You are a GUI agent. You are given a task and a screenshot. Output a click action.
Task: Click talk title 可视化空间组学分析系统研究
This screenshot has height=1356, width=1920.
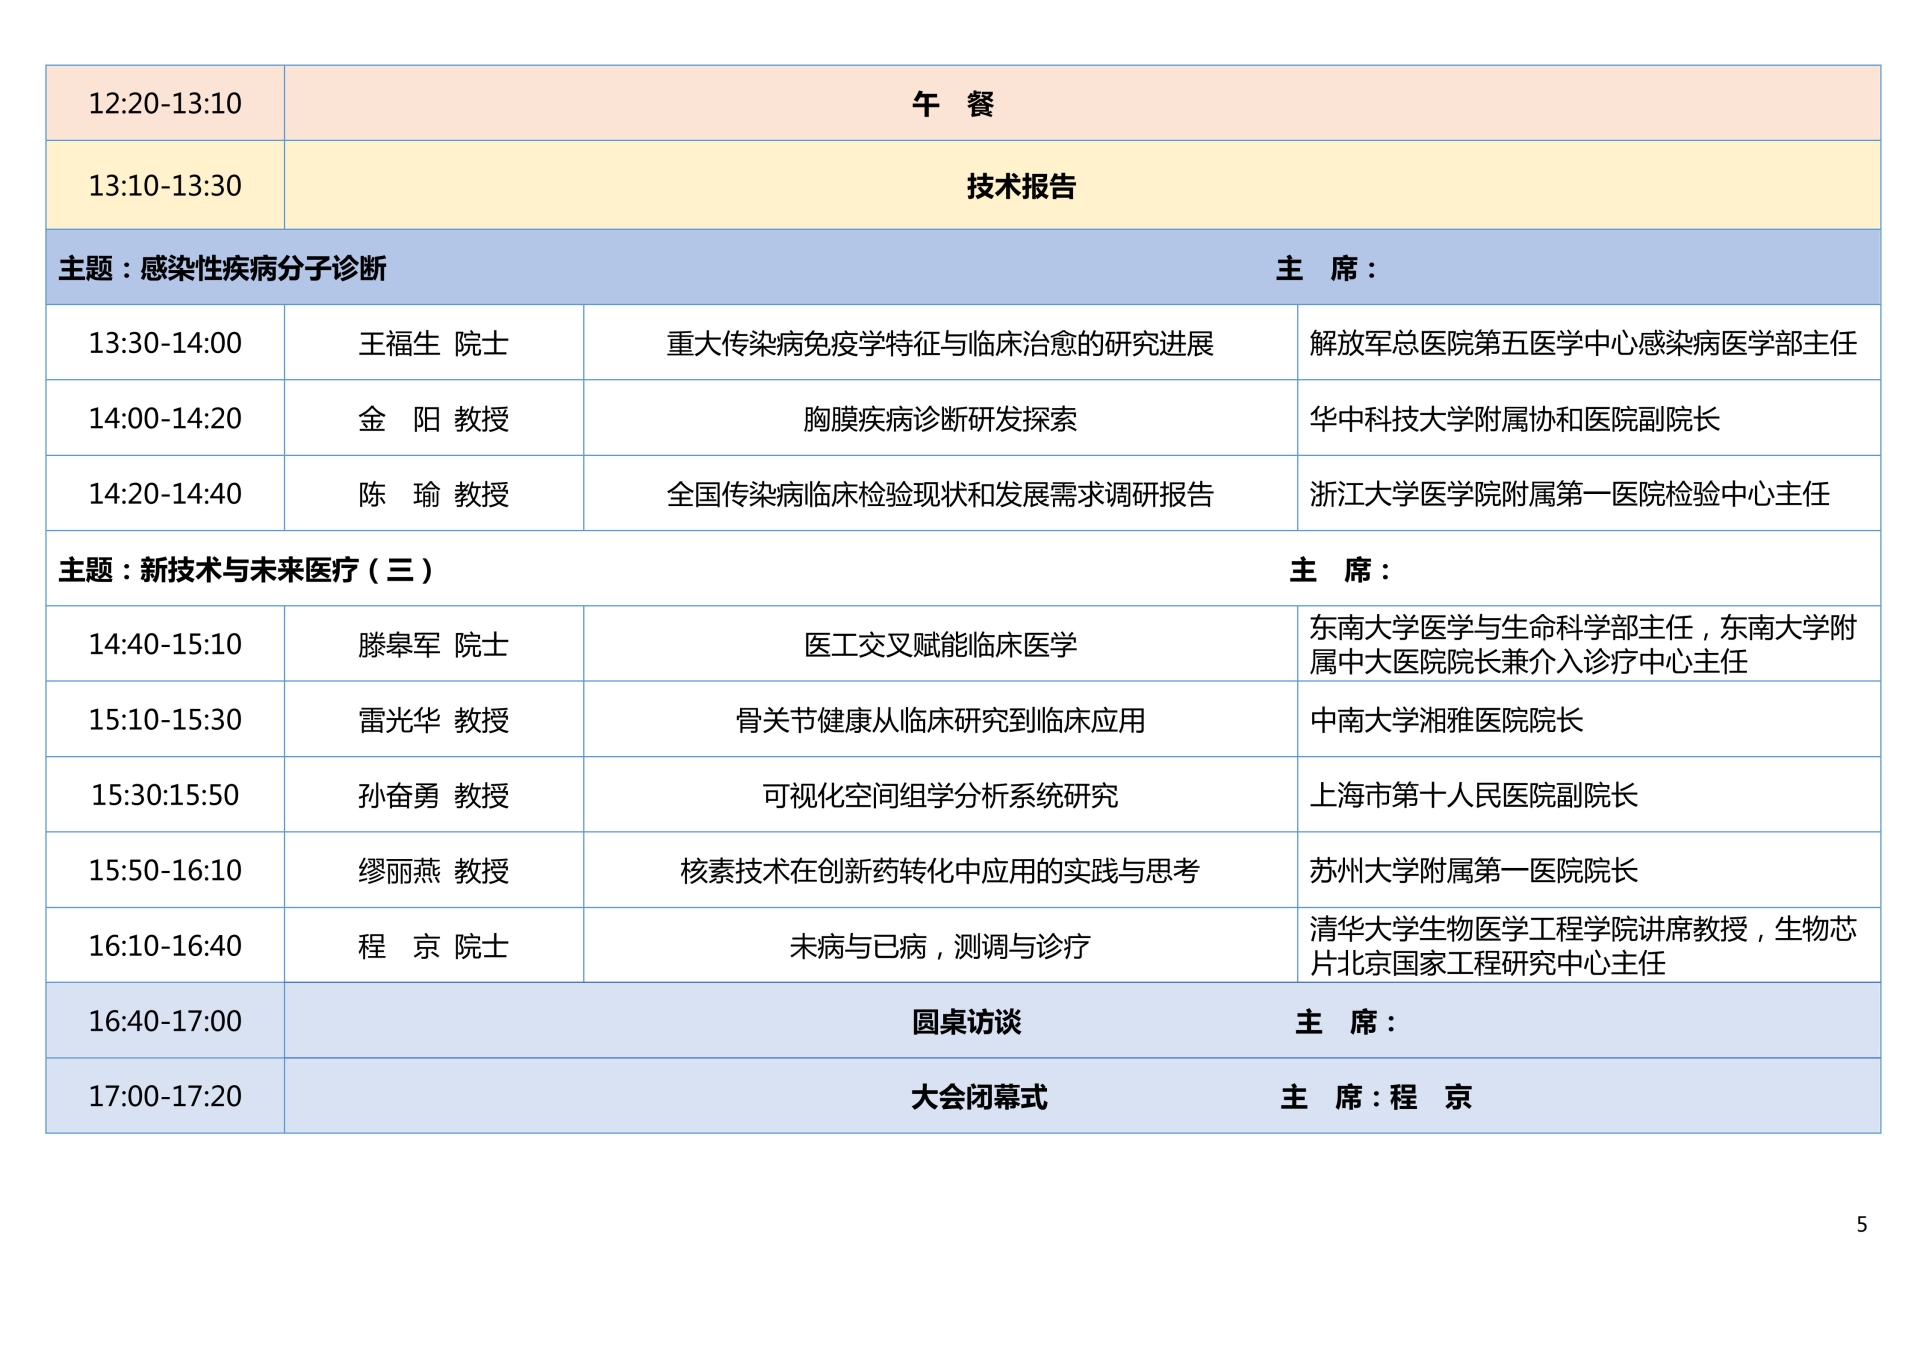(x=938, y=795)
